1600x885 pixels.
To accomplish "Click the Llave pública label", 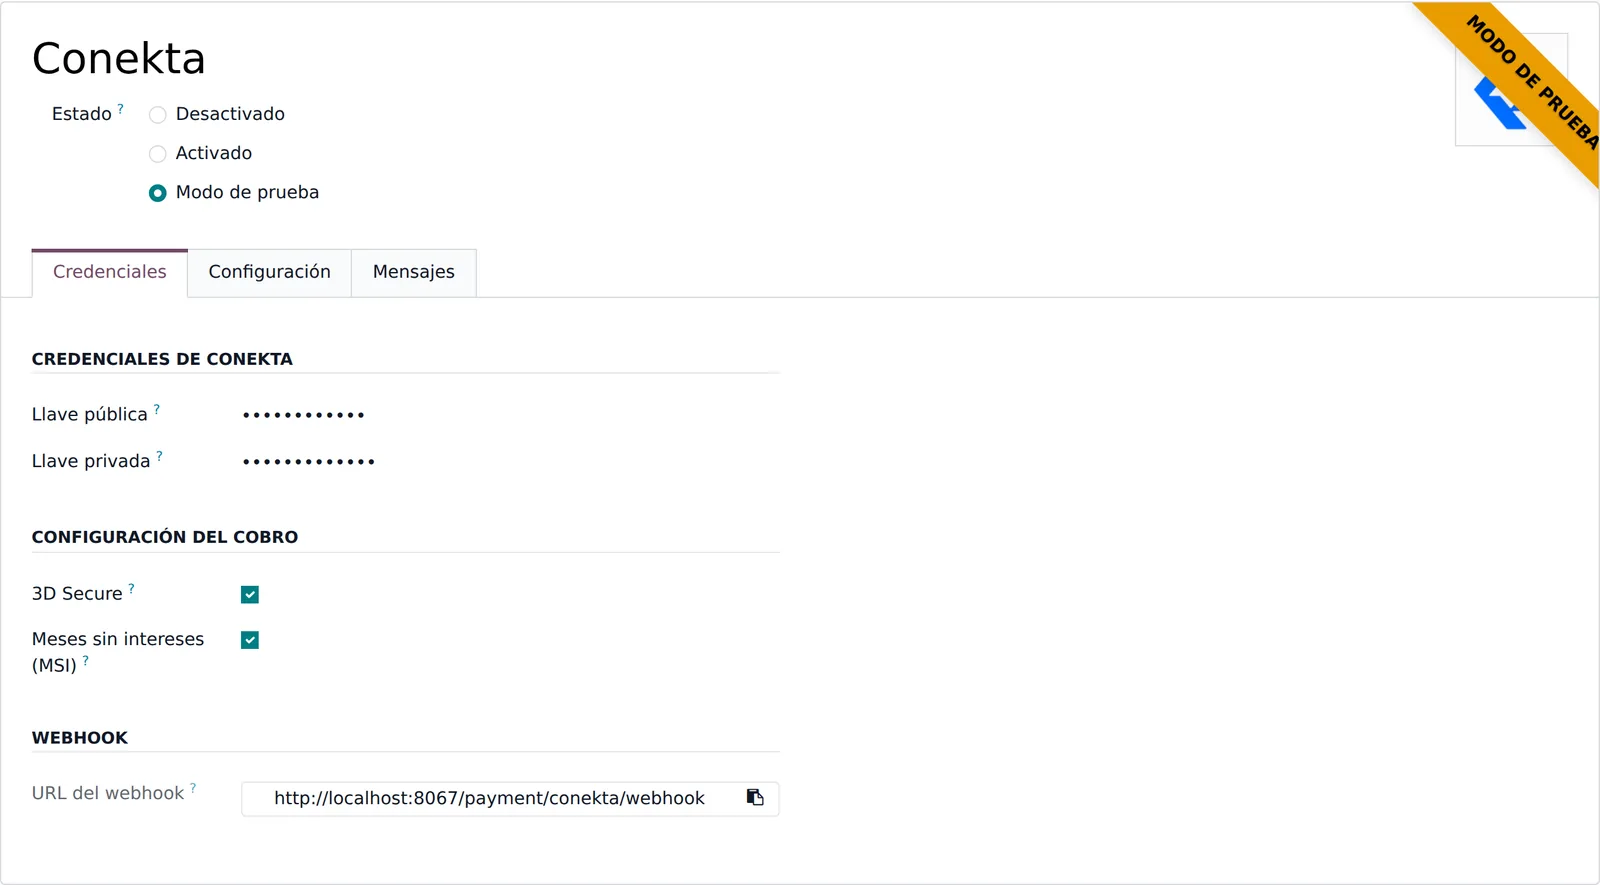I will tap(89, 414).
